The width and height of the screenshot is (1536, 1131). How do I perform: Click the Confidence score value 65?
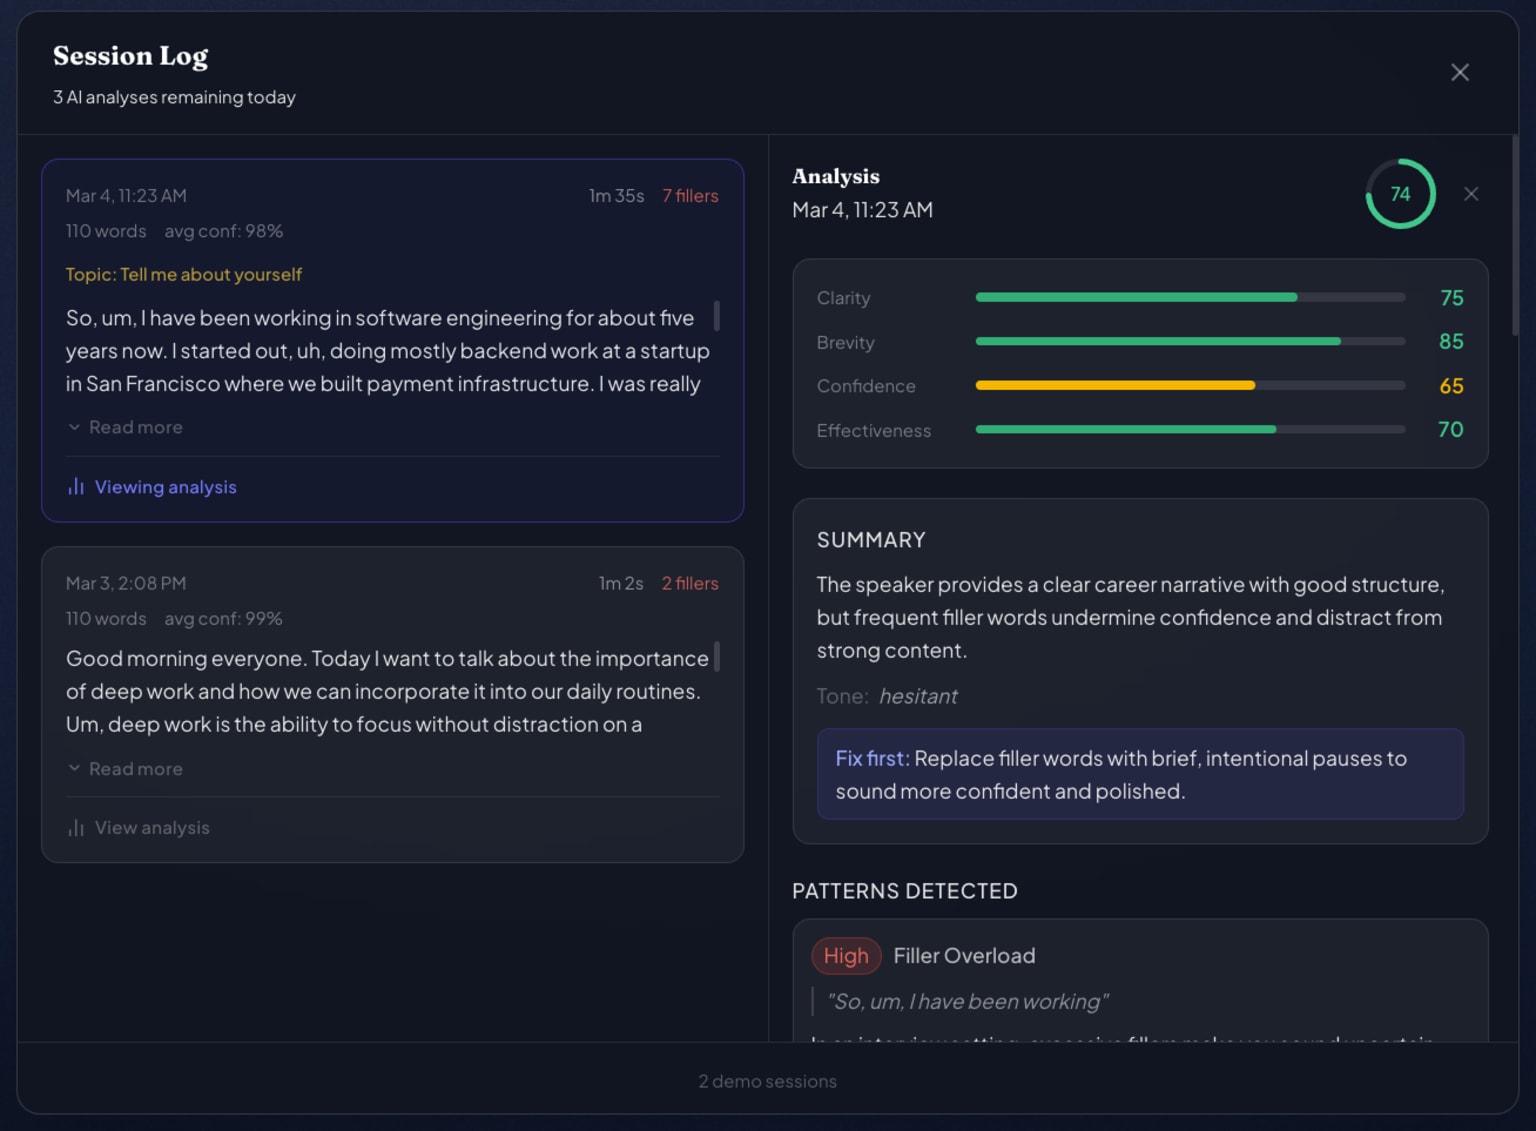point(1451,386)
